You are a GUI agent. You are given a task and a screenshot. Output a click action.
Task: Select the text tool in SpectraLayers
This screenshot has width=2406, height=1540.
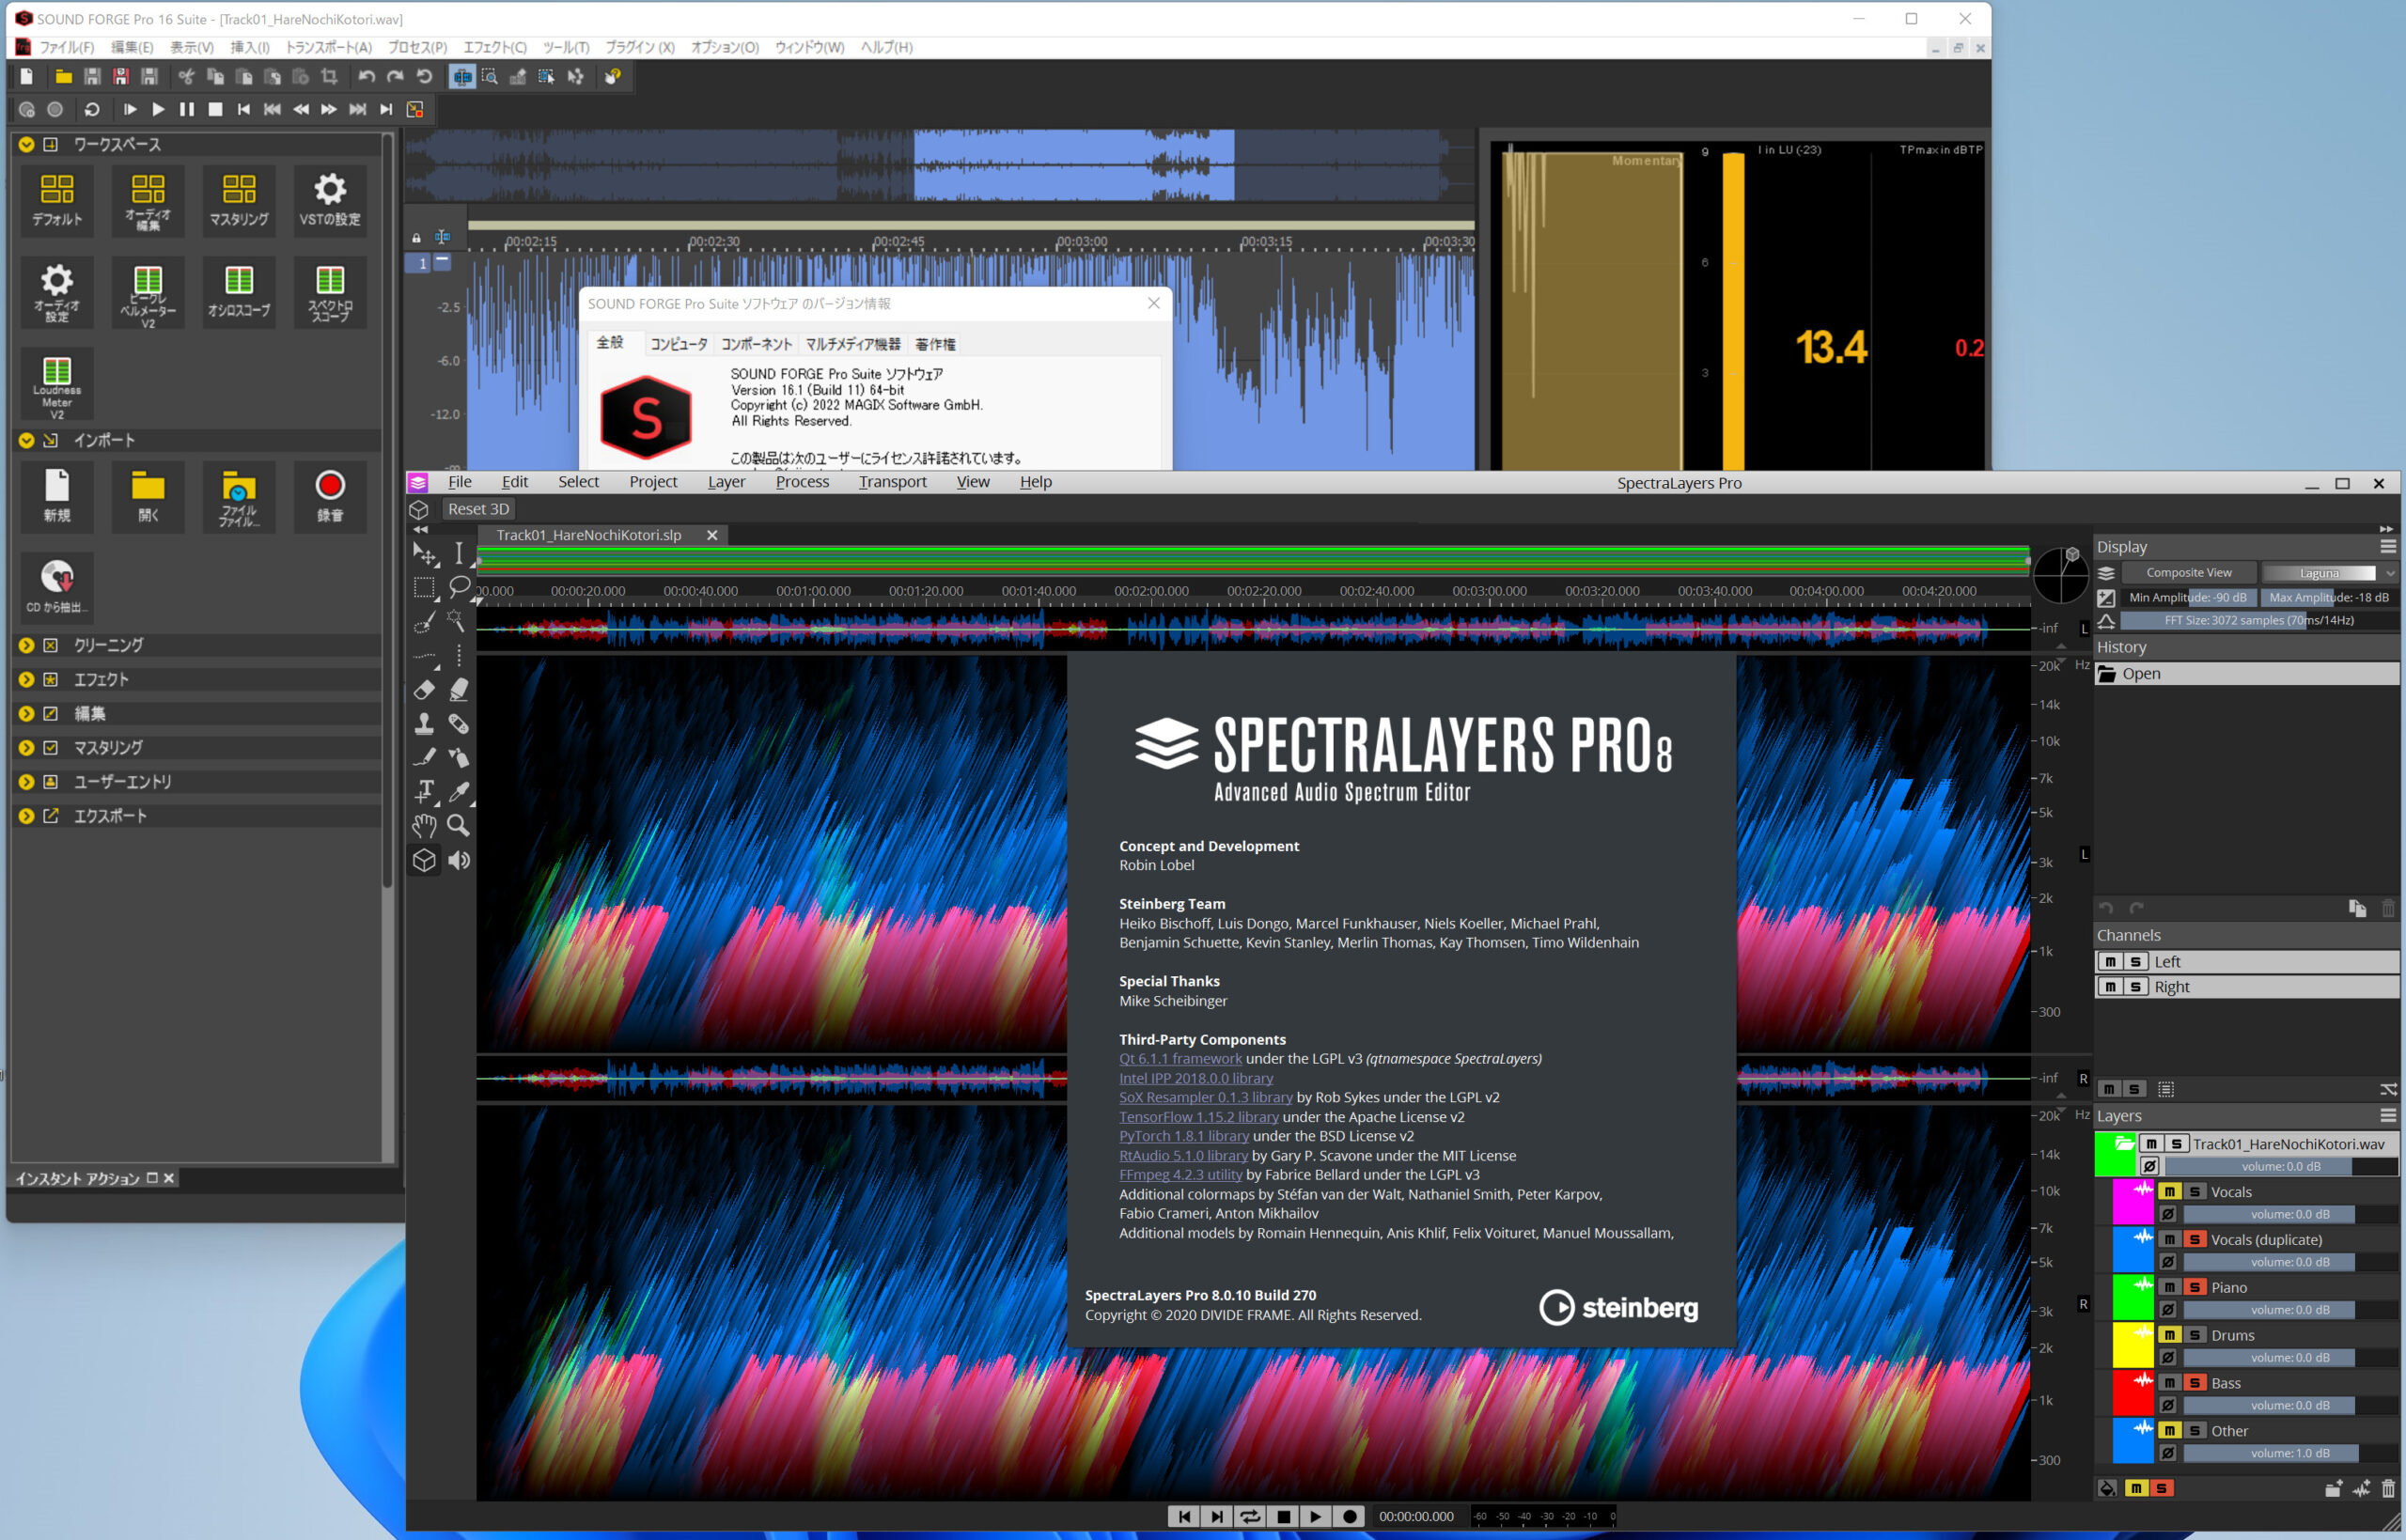point(424,791)
